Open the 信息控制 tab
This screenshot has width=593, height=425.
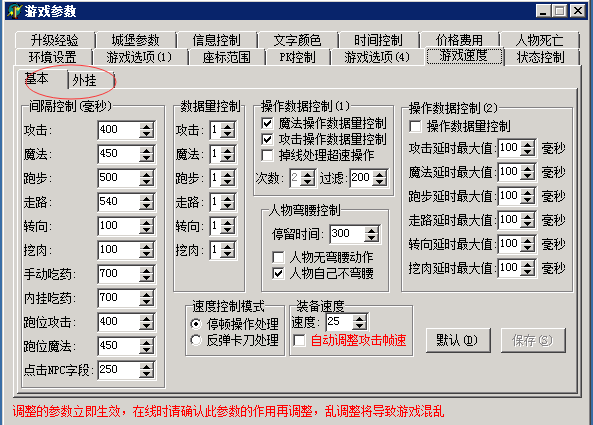[216, 40]
